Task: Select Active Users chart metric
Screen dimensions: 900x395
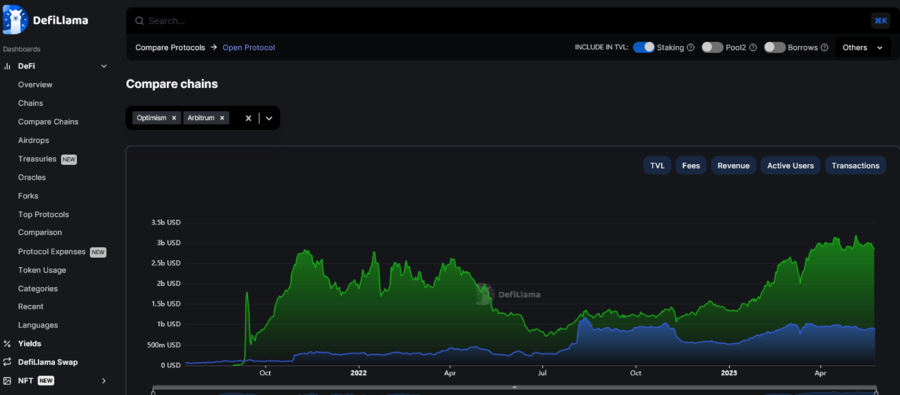Action: click(x=790, y=165)
